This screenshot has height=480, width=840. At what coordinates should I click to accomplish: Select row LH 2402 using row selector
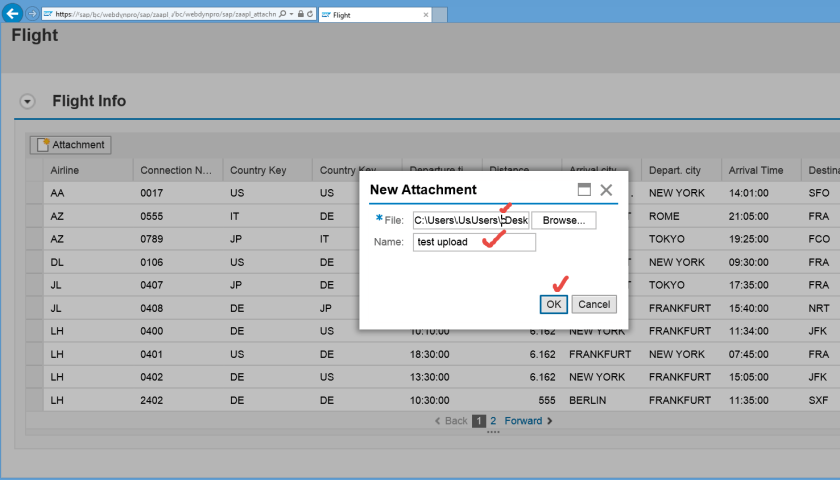pyautogui.click(x=34, y=400)
